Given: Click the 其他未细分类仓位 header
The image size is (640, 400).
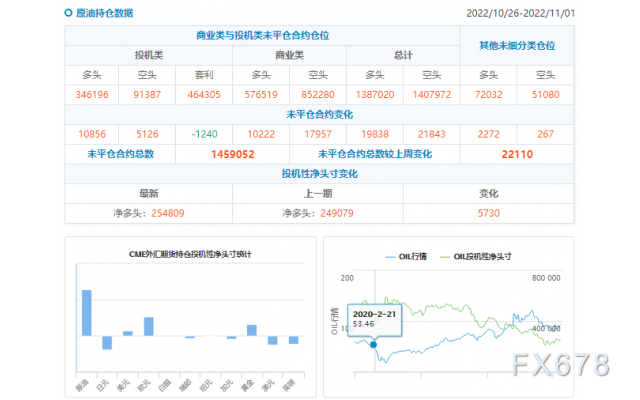Looking at the screenshot, I should point(517,45).
